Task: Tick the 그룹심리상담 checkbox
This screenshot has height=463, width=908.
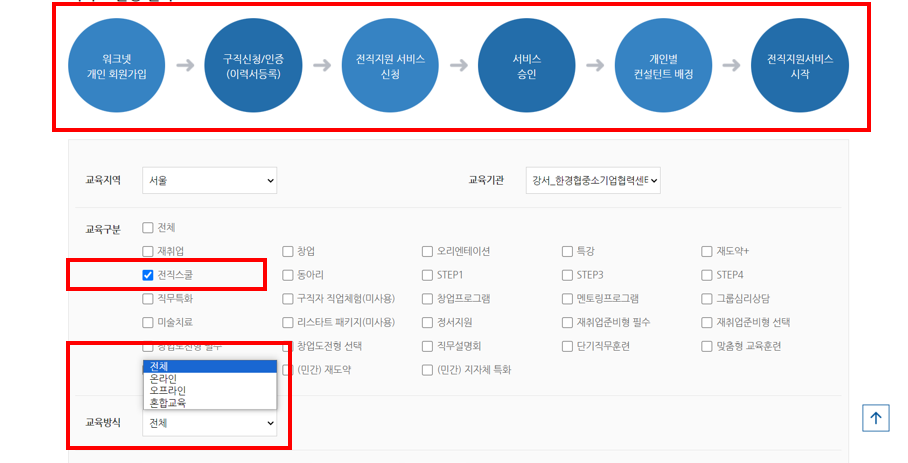Action: (706, 299)
